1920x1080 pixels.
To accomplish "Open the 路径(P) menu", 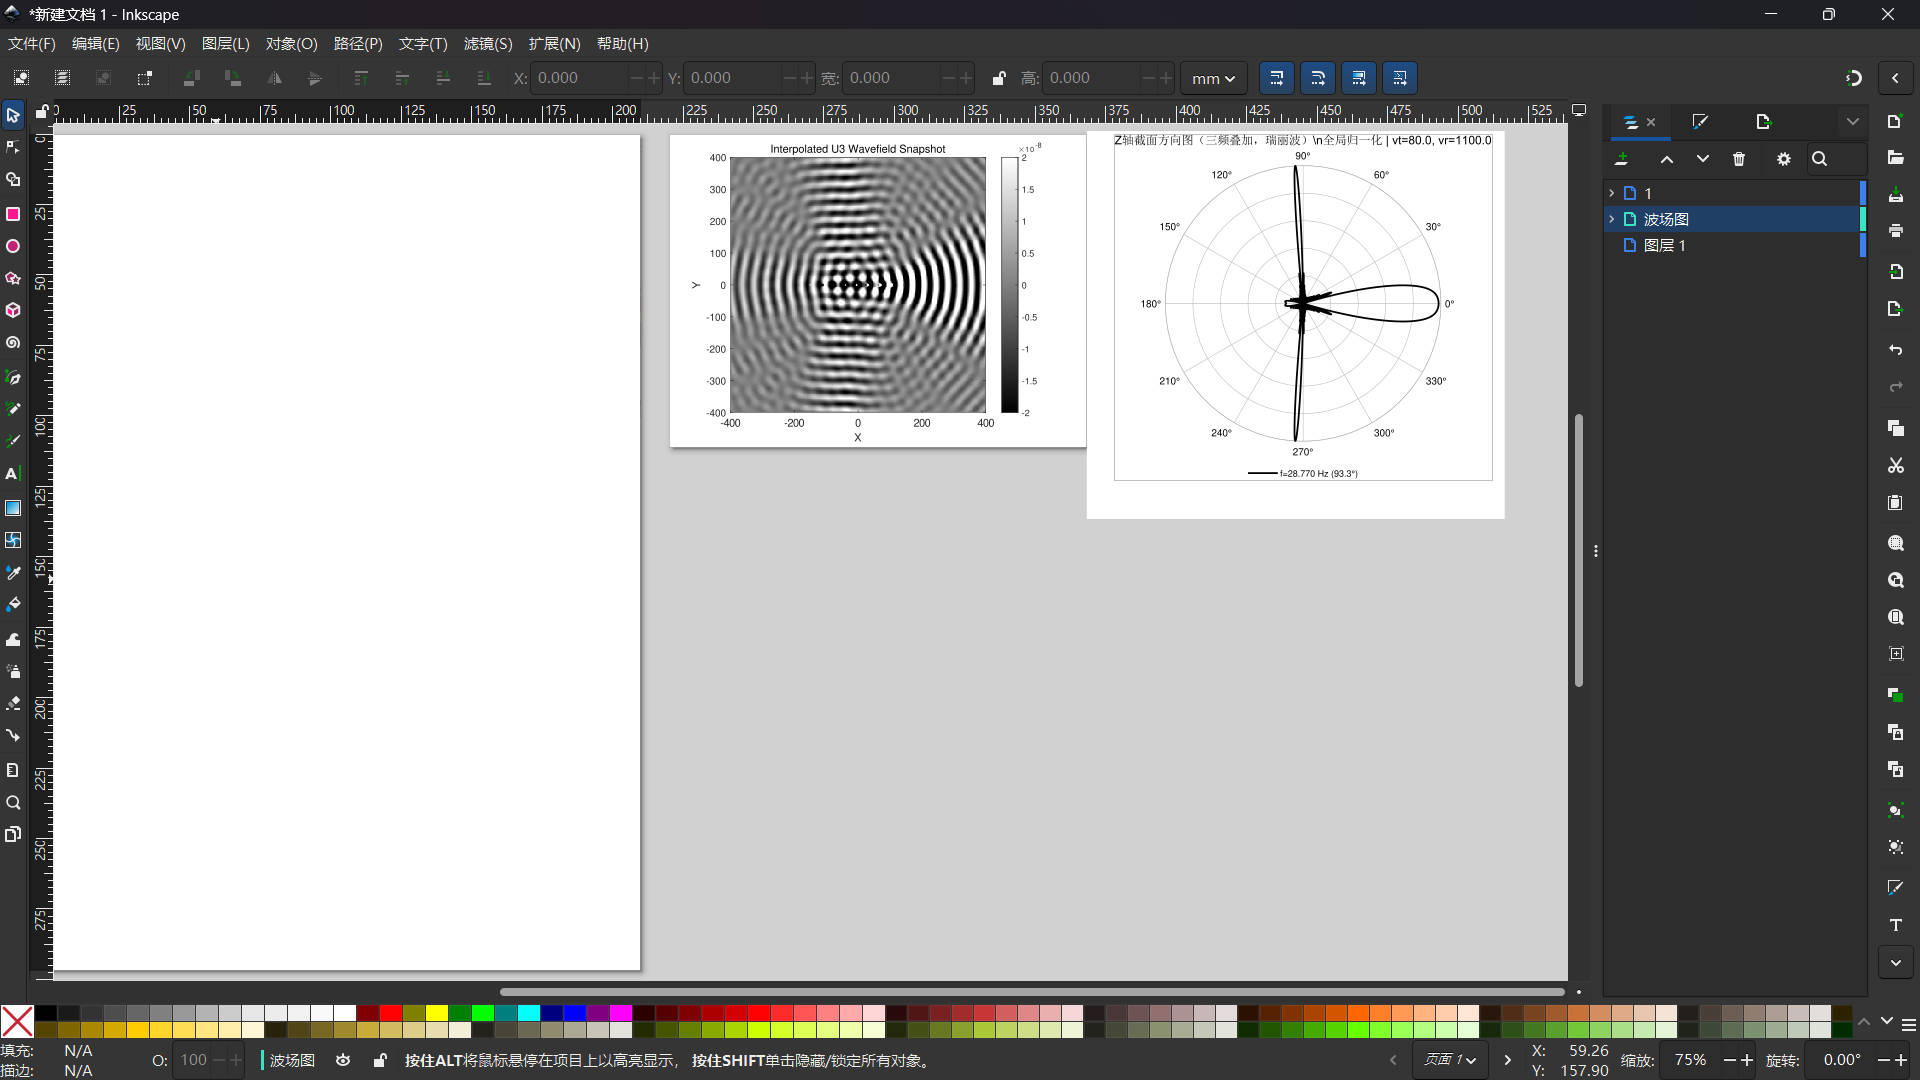I will pyautogui.click(x=358, y=44).
